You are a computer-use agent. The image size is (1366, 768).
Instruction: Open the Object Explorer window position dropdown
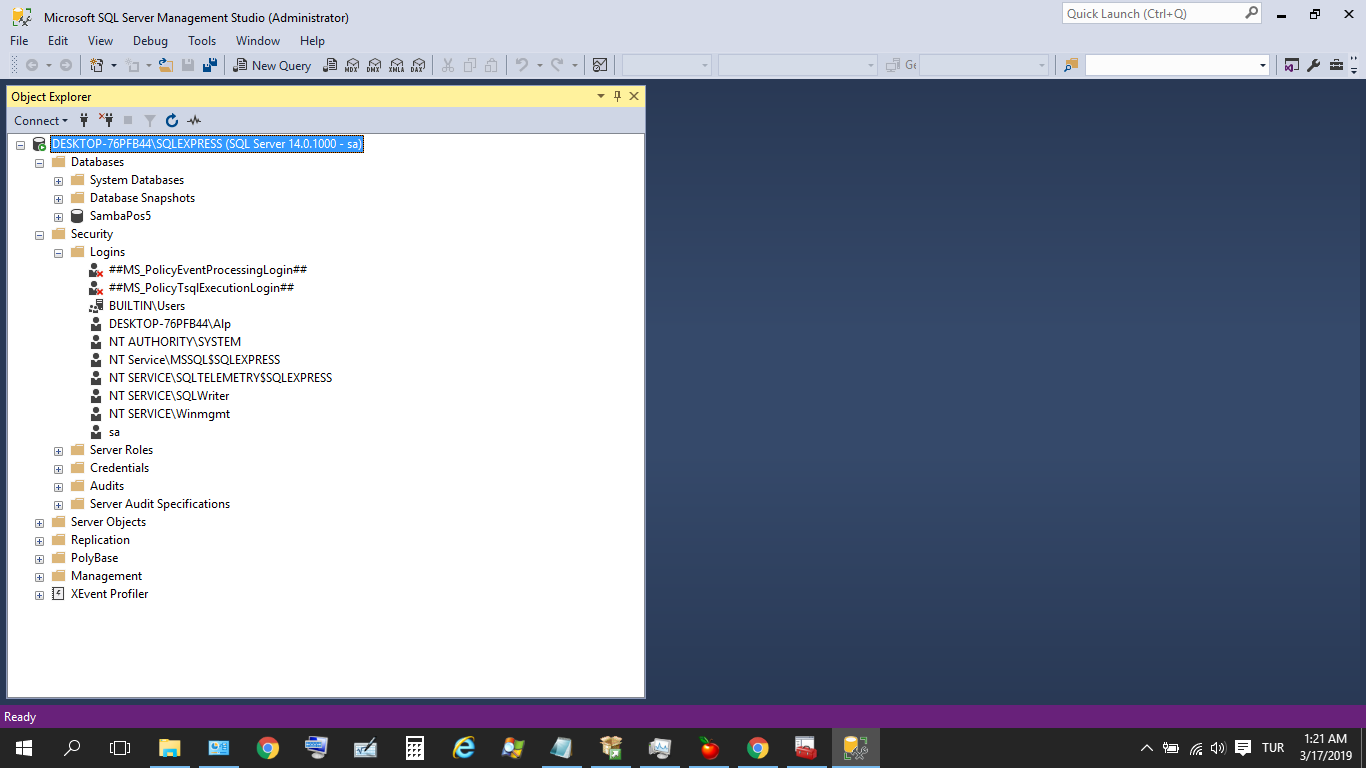[601, 96]
